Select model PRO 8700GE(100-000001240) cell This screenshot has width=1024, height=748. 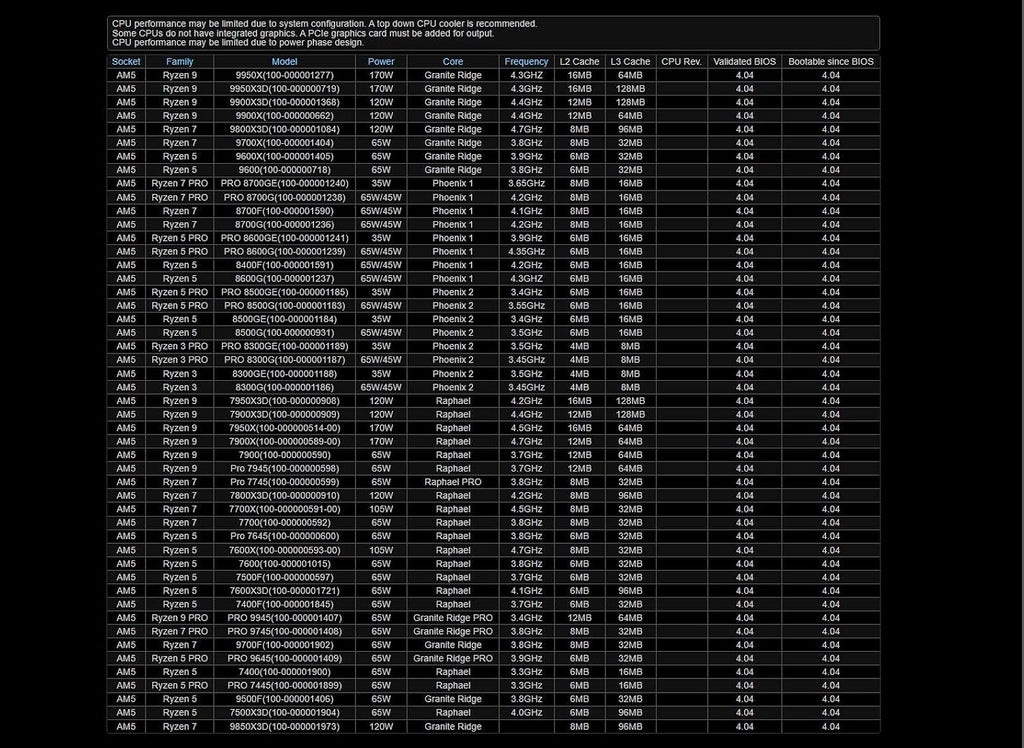click(285, 184)
